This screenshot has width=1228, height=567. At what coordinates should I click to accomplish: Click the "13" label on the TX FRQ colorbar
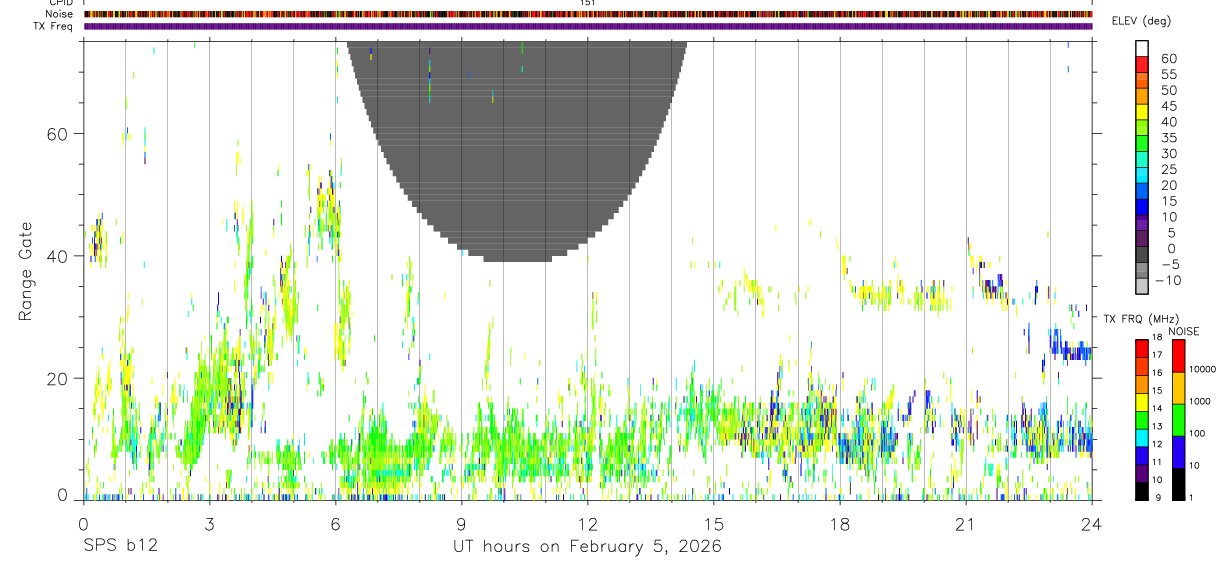coord(1156,426)
